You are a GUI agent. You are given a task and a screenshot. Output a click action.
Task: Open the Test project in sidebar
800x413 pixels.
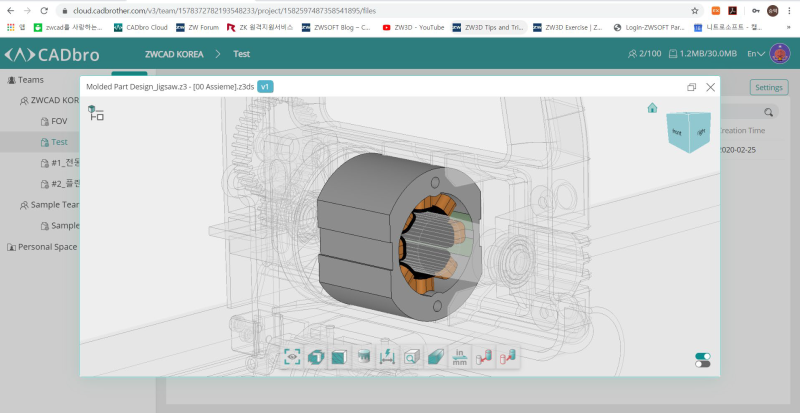point(54,142)
